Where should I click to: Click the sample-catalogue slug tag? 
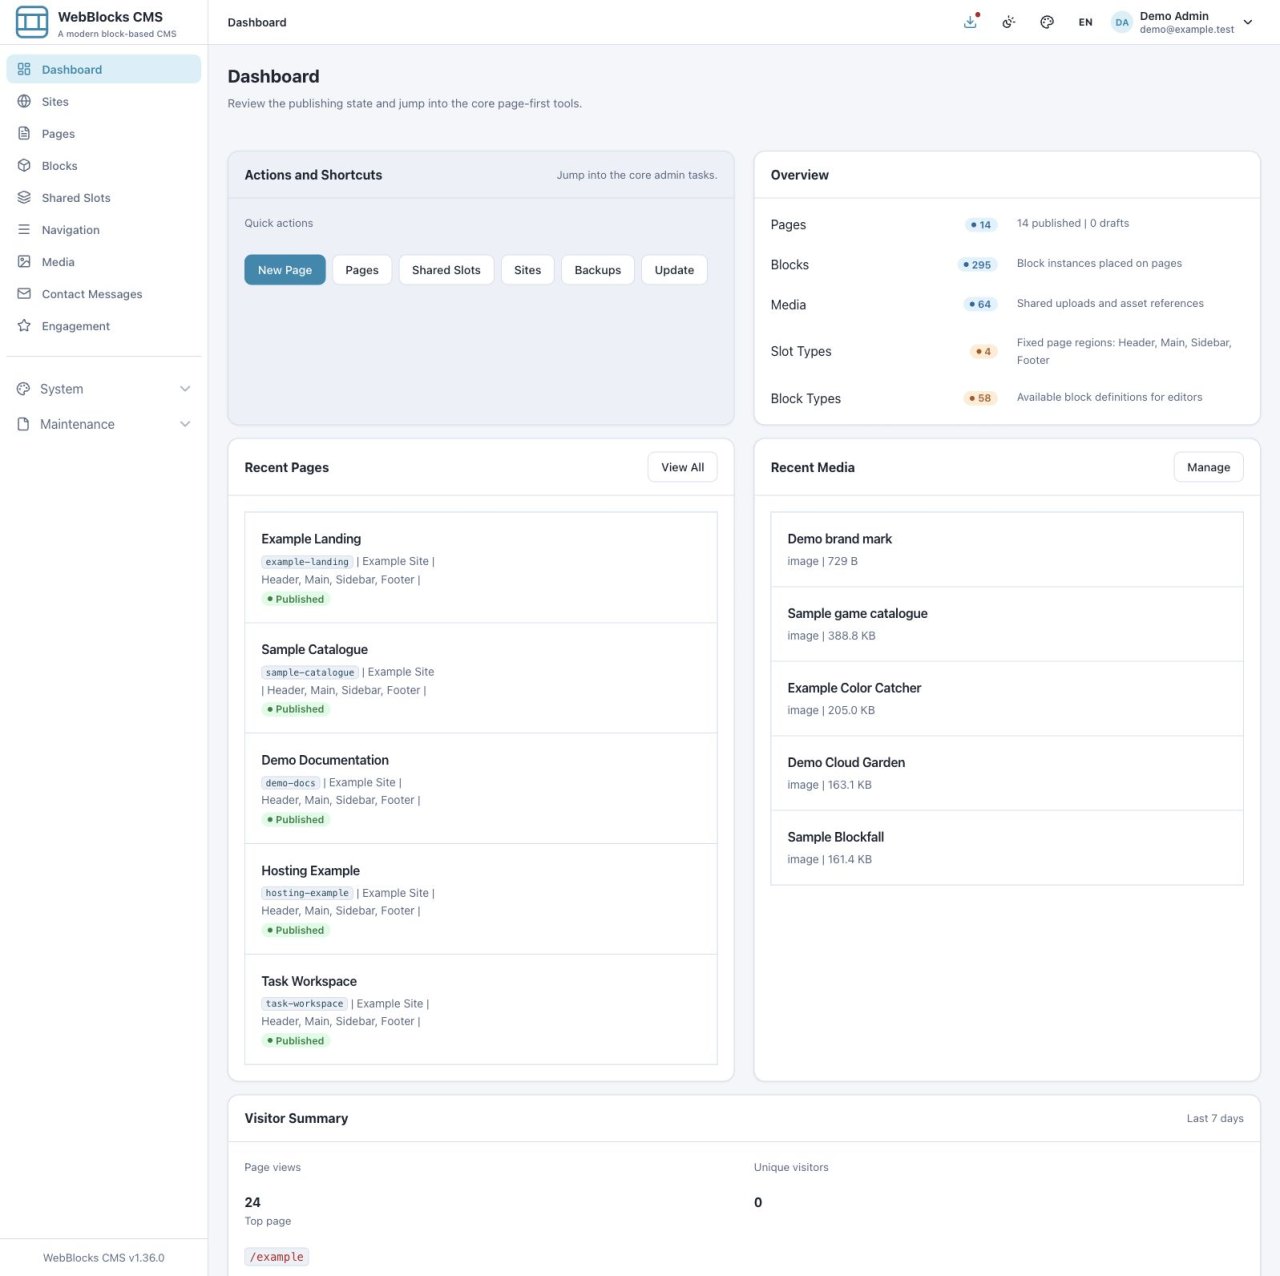310,672
